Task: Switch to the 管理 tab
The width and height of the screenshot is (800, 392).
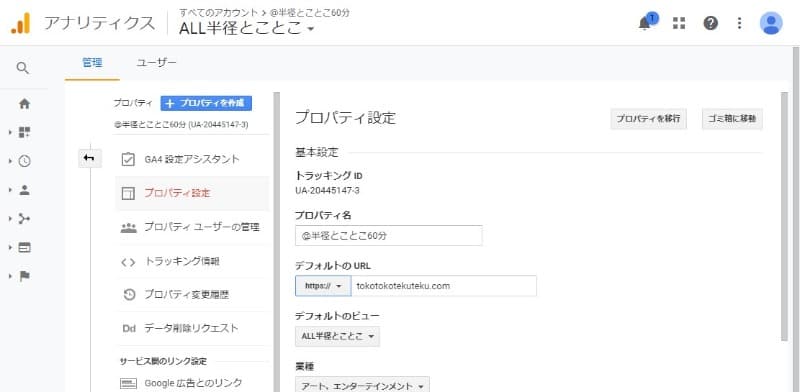Action: click(x=92, y=63)
